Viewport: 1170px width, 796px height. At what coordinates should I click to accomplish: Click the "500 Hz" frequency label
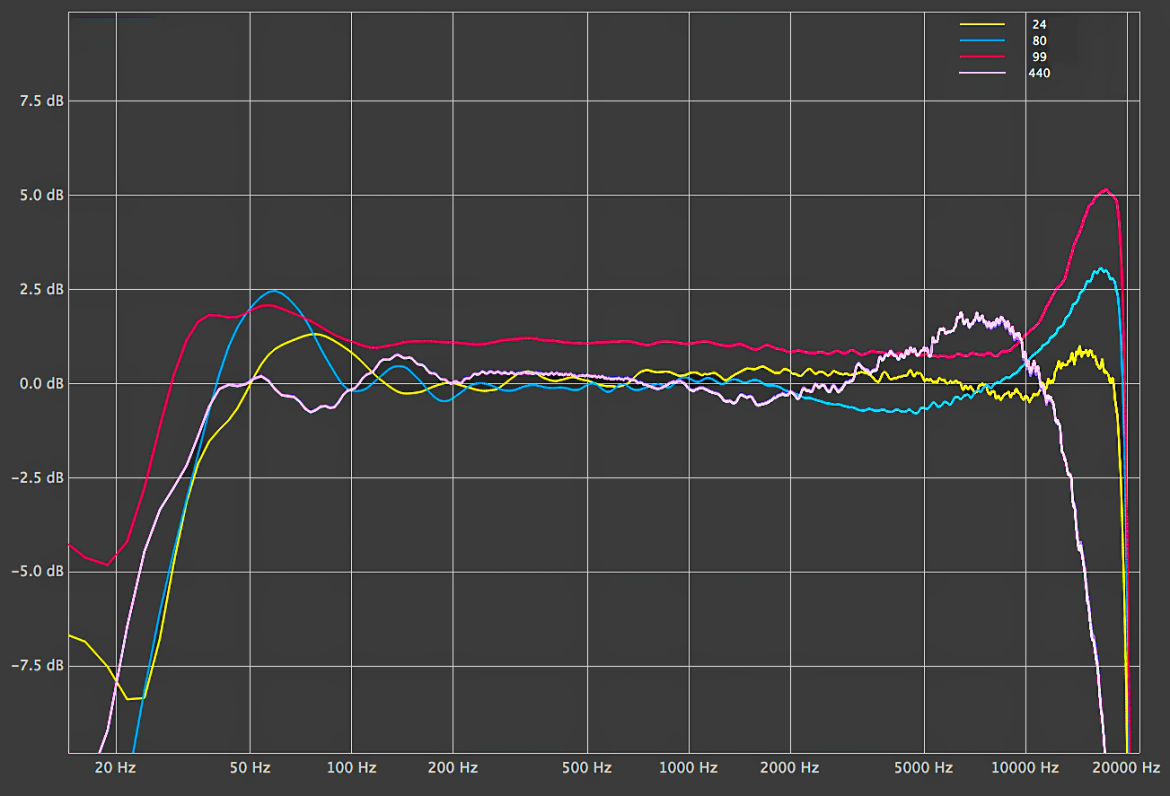(587, 768)
